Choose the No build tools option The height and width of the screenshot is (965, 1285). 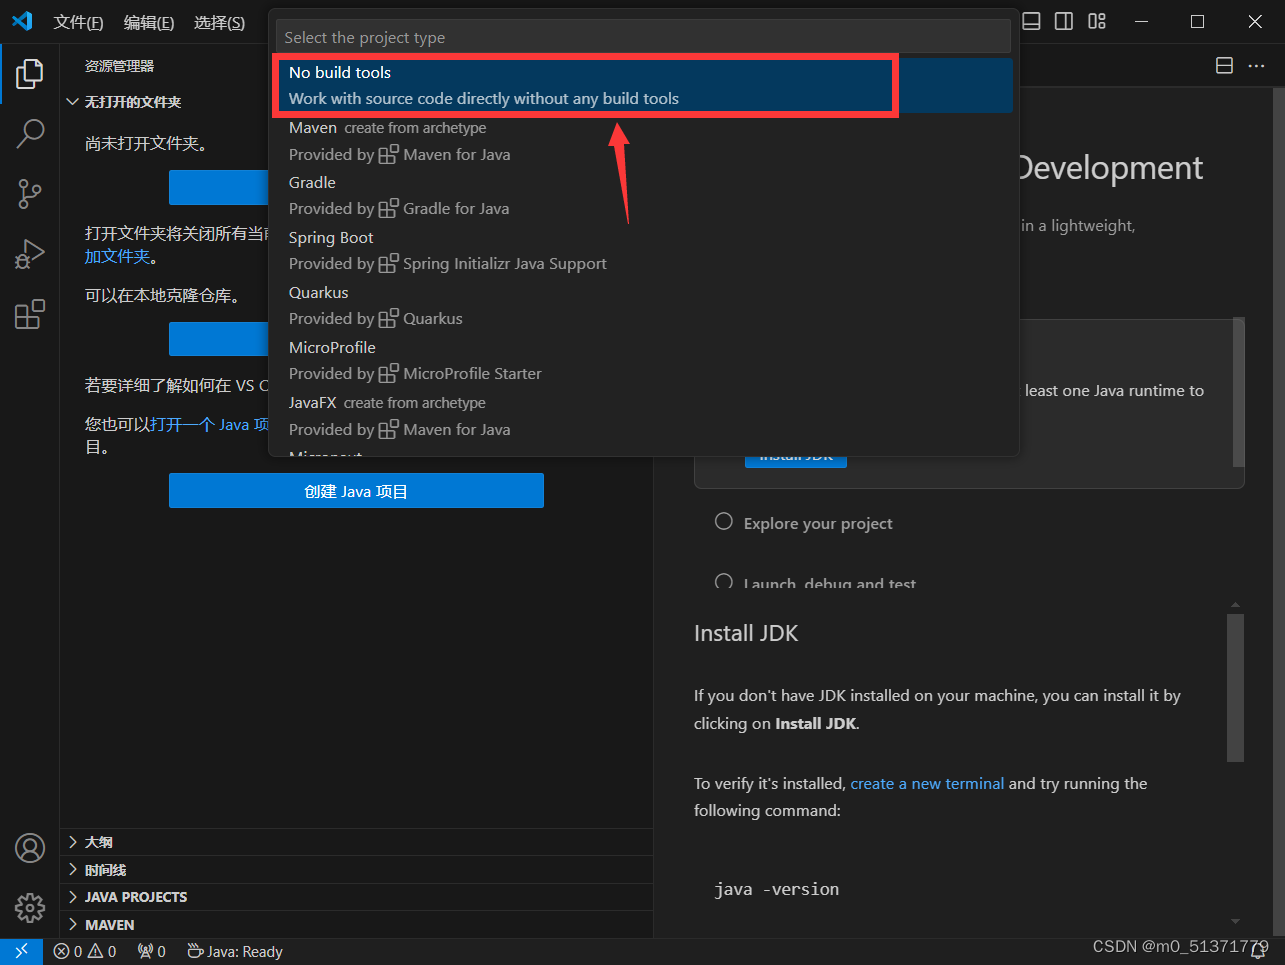(x=644, y=85)
